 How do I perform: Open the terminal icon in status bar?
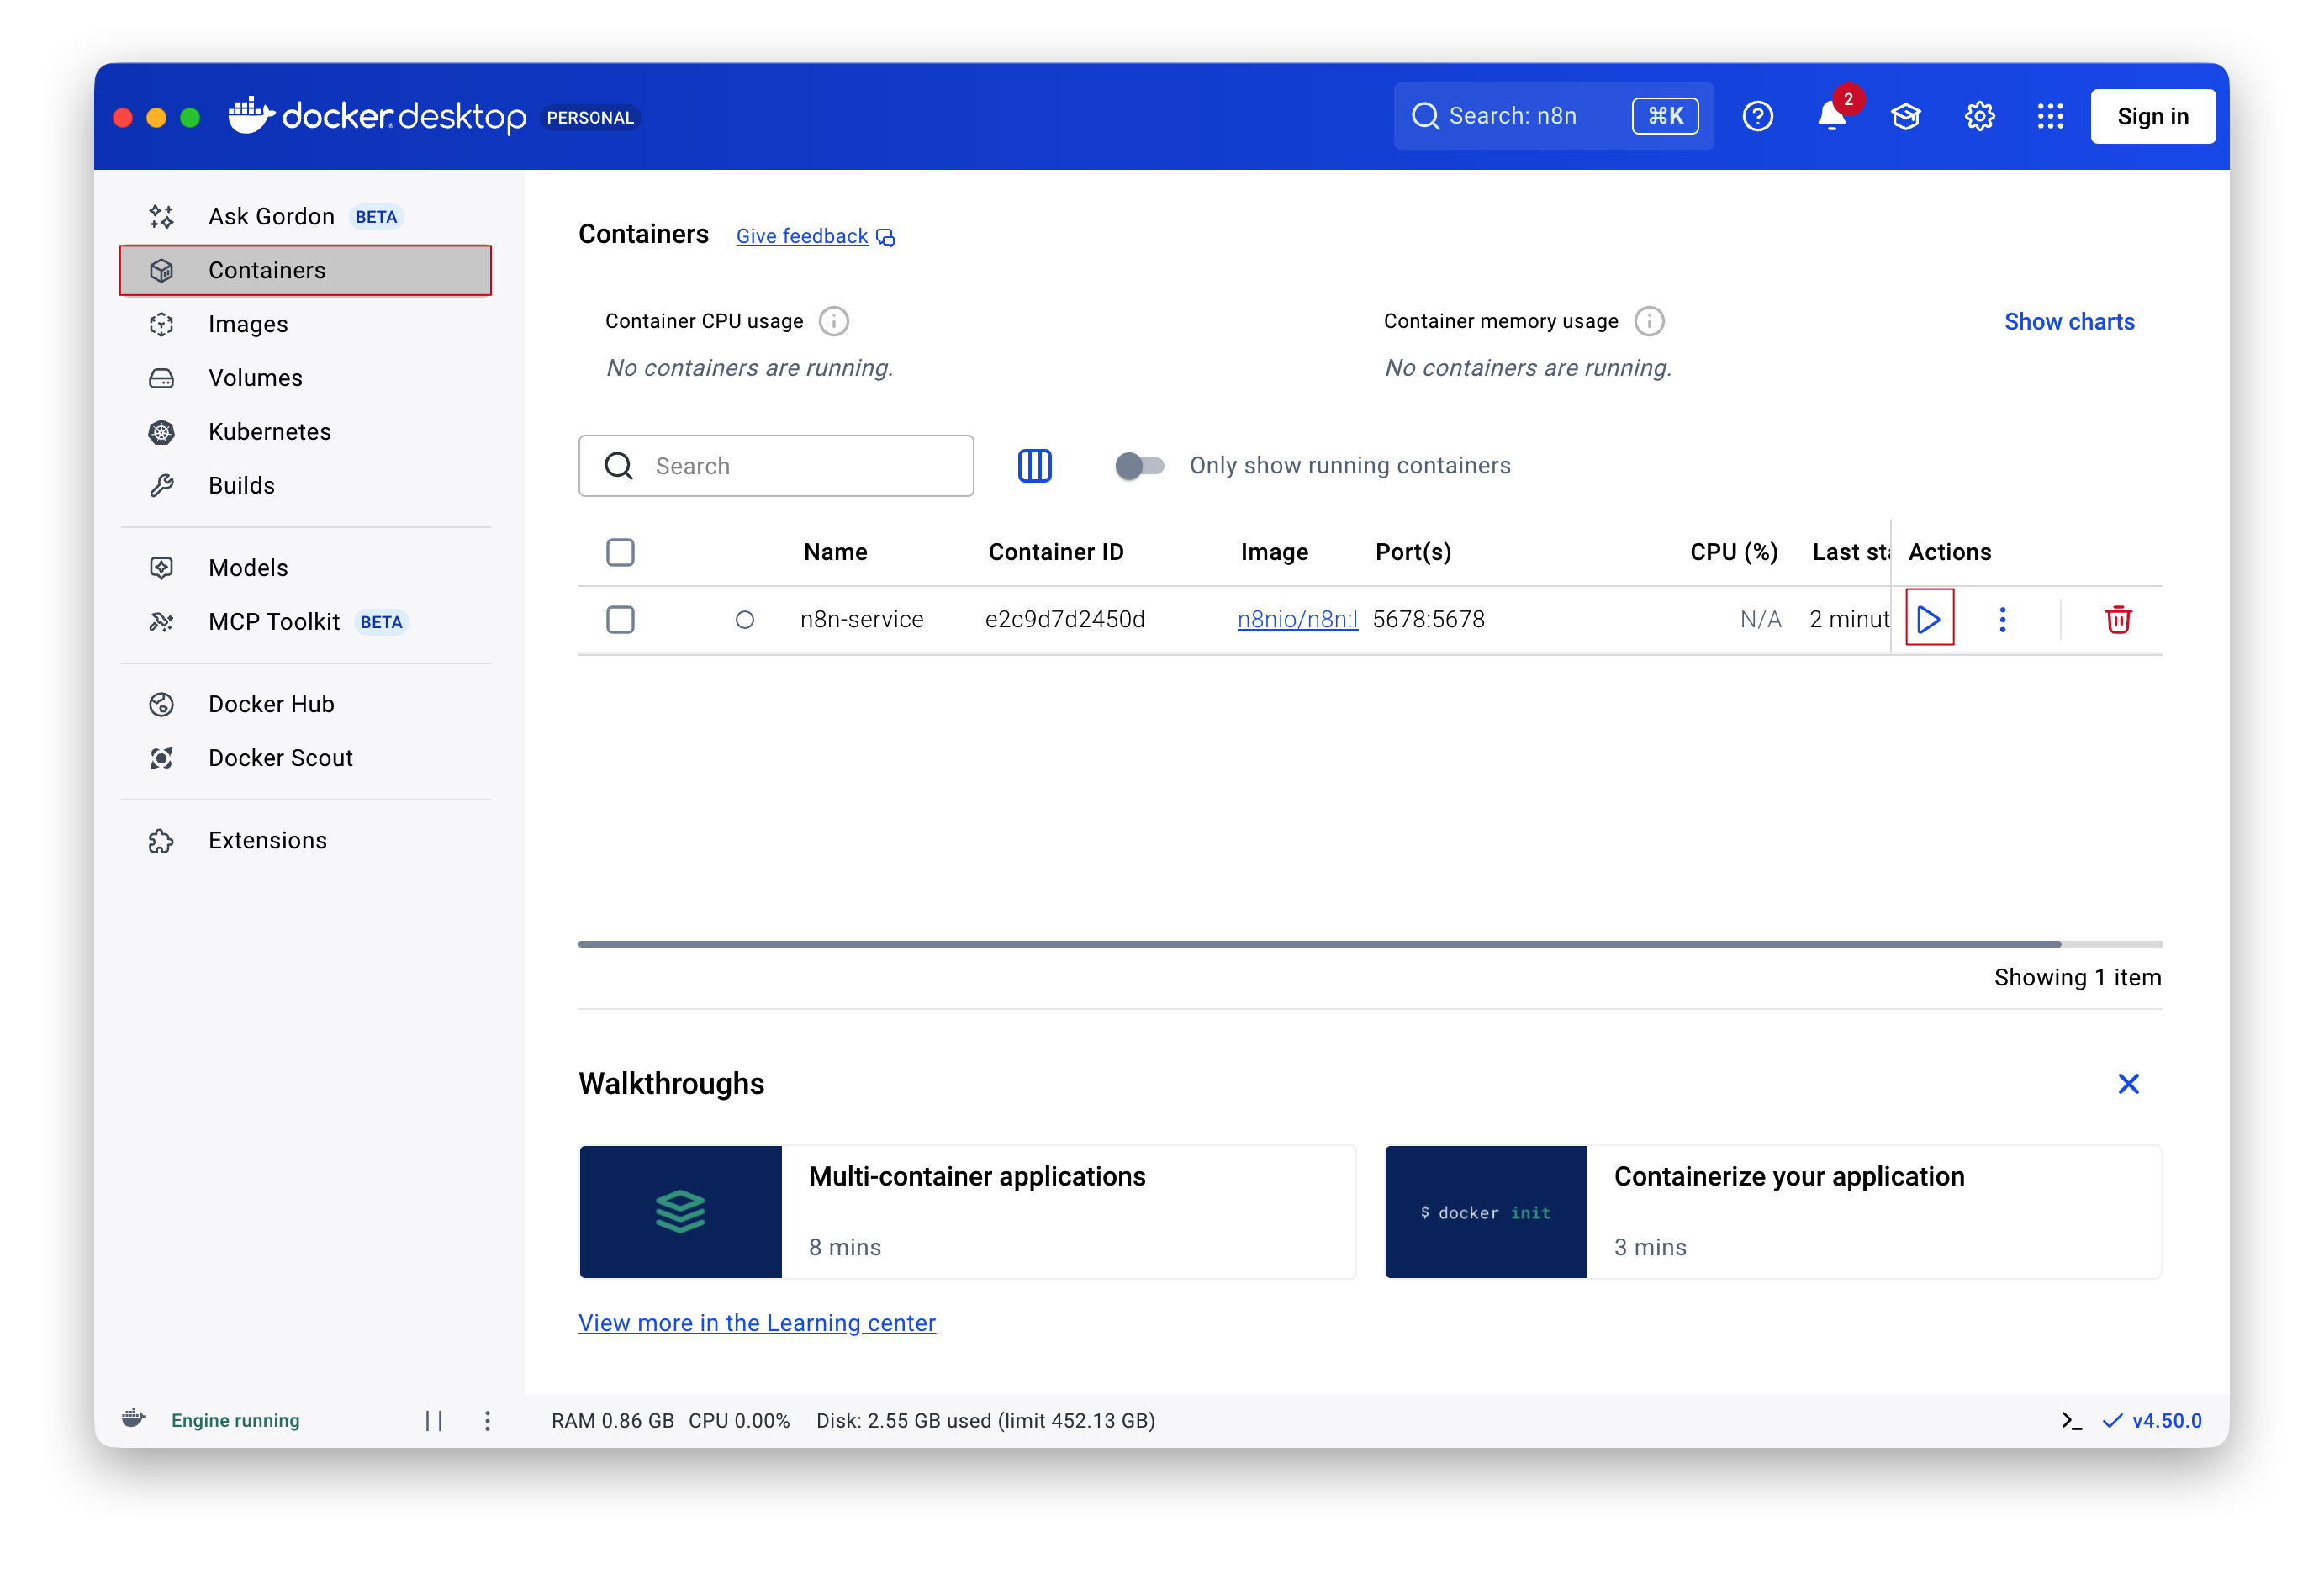pyautogui.click(x=2071, y=1420)
